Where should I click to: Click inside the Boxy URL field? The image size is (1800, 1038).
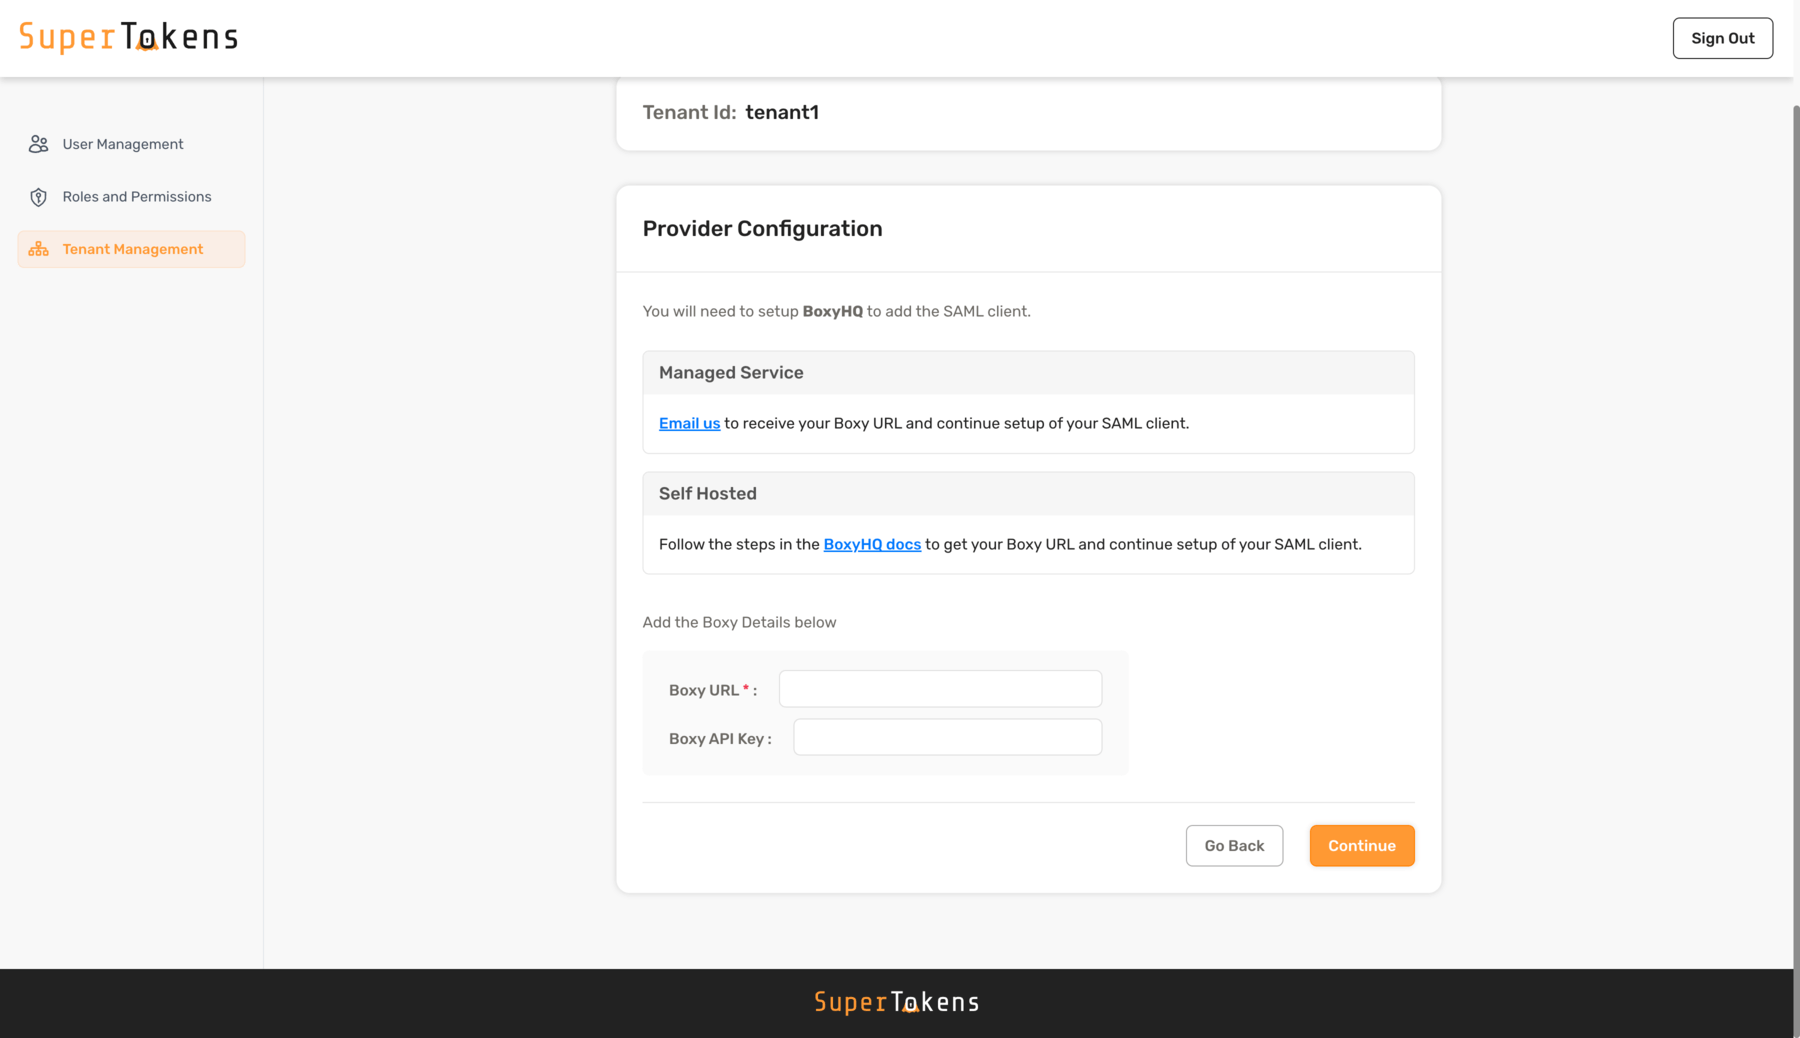click(939, 688)
